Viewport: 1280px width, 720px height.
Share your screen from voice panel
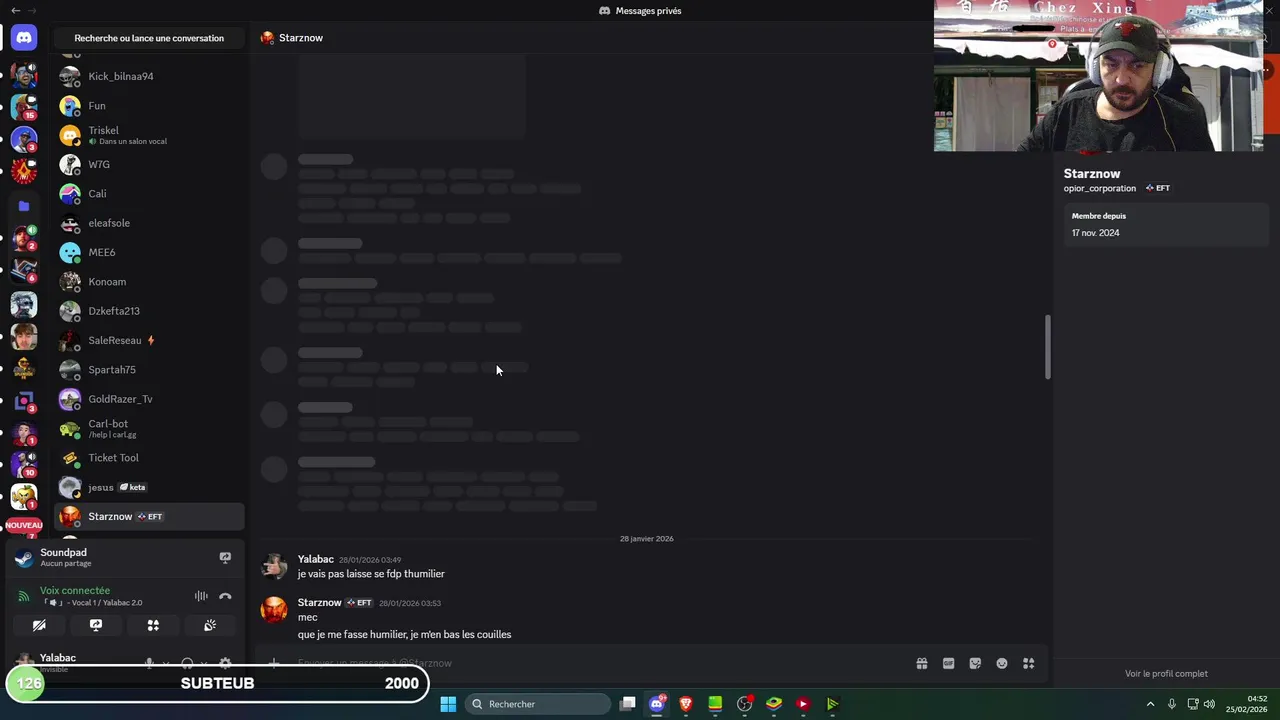(x=96, y=625)
